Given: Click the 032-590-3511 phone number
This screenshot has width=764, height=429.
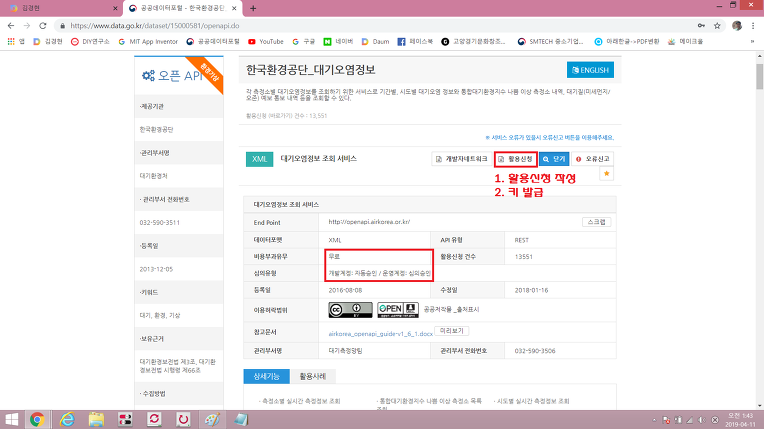Looking at the screenshot, I should [x=160, y=223].
